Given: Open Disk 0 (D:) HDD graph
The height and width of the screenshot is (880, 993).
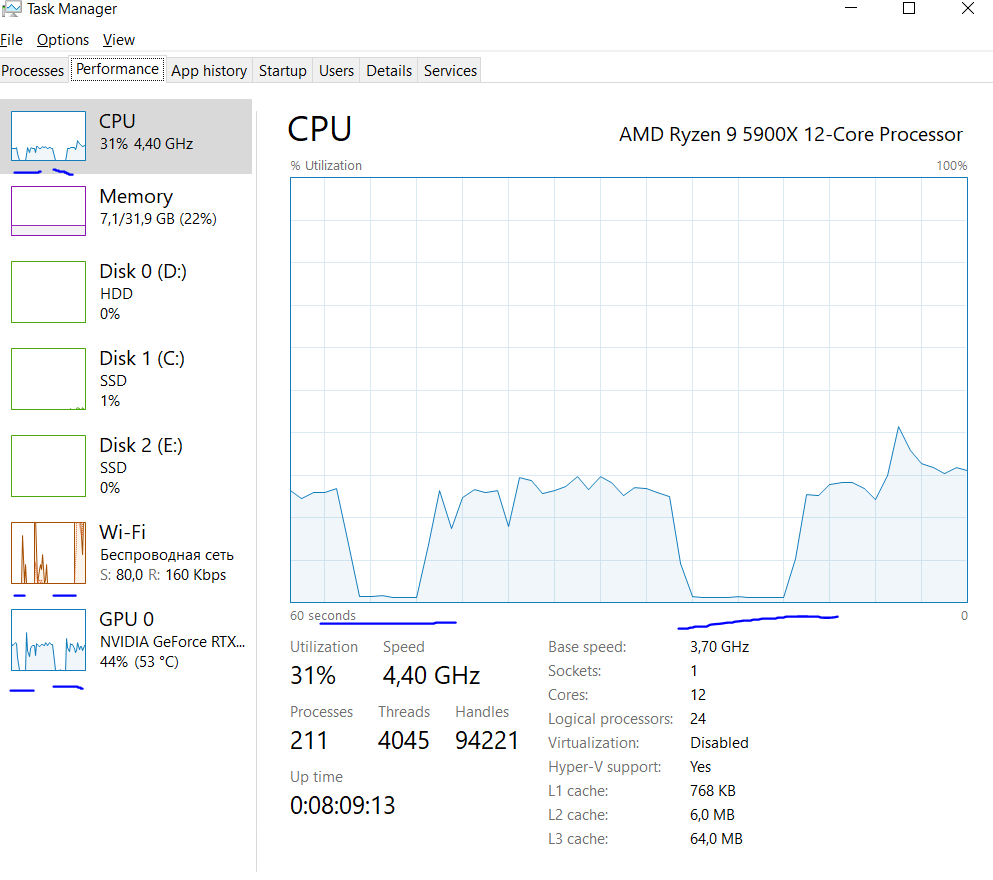Looking at the screenshot, I should point(48,292).
